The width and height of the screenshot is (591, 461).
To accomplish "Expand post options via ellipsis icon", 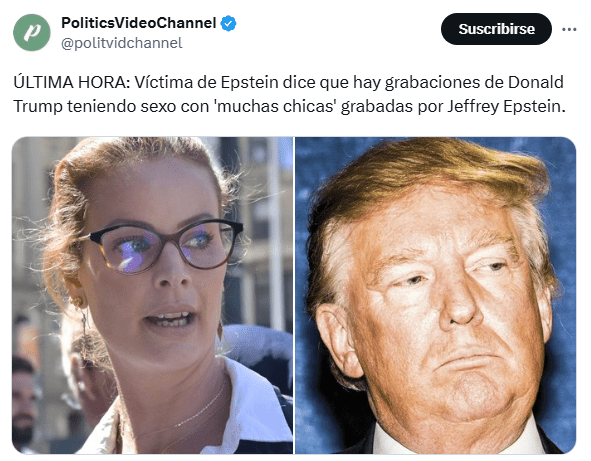I will pyautogui.click(x=569, y=29).
